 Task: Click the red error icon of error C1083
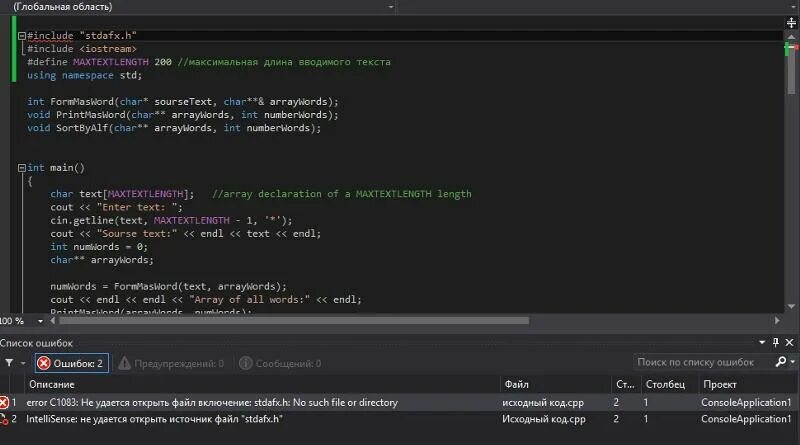(4, 403)
